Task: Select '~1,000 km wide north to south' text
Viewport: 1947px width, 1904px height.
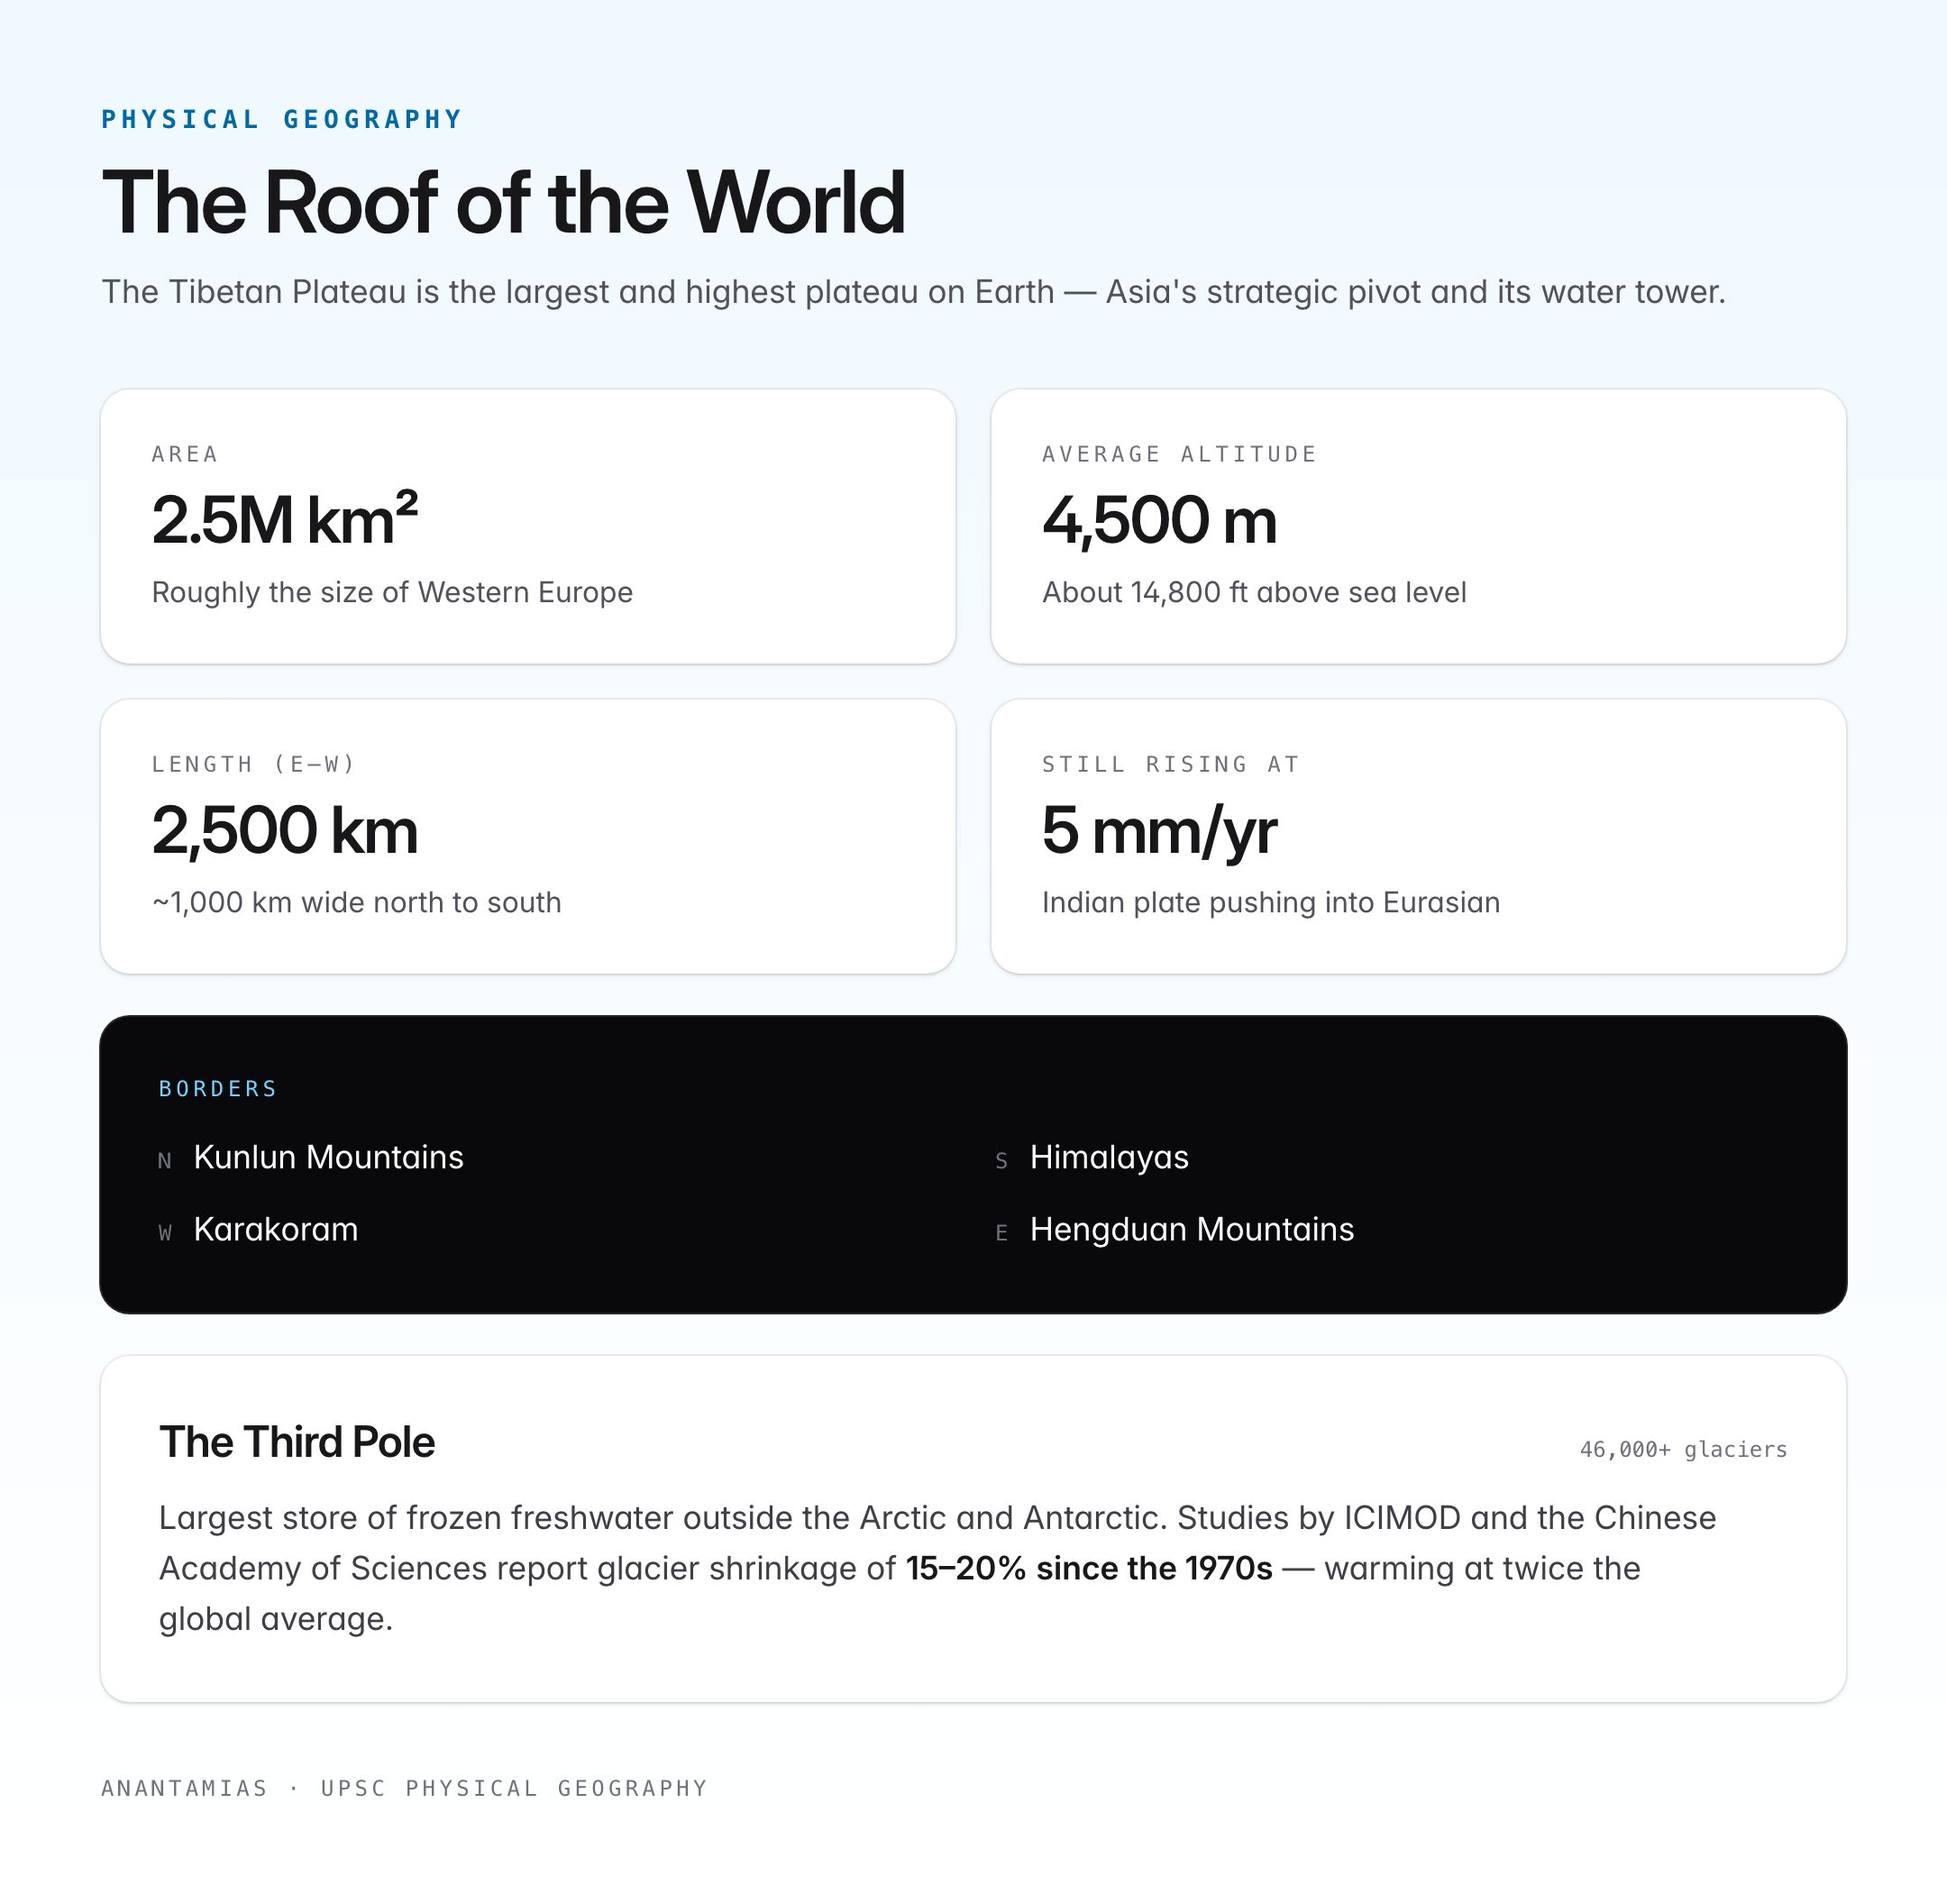Action: 356,902
